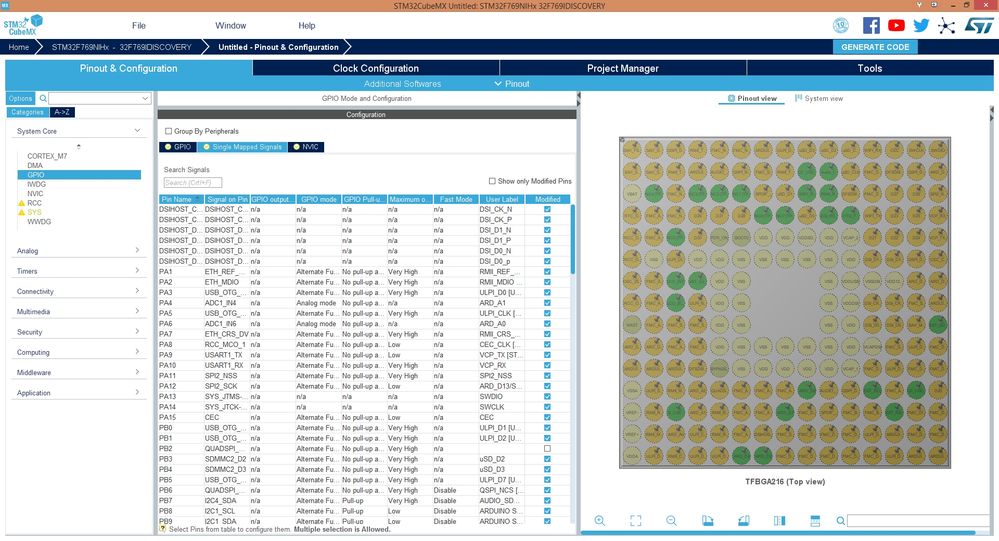Click the Options button
Viewport: 999px width, 541px height.
point(20,98)
